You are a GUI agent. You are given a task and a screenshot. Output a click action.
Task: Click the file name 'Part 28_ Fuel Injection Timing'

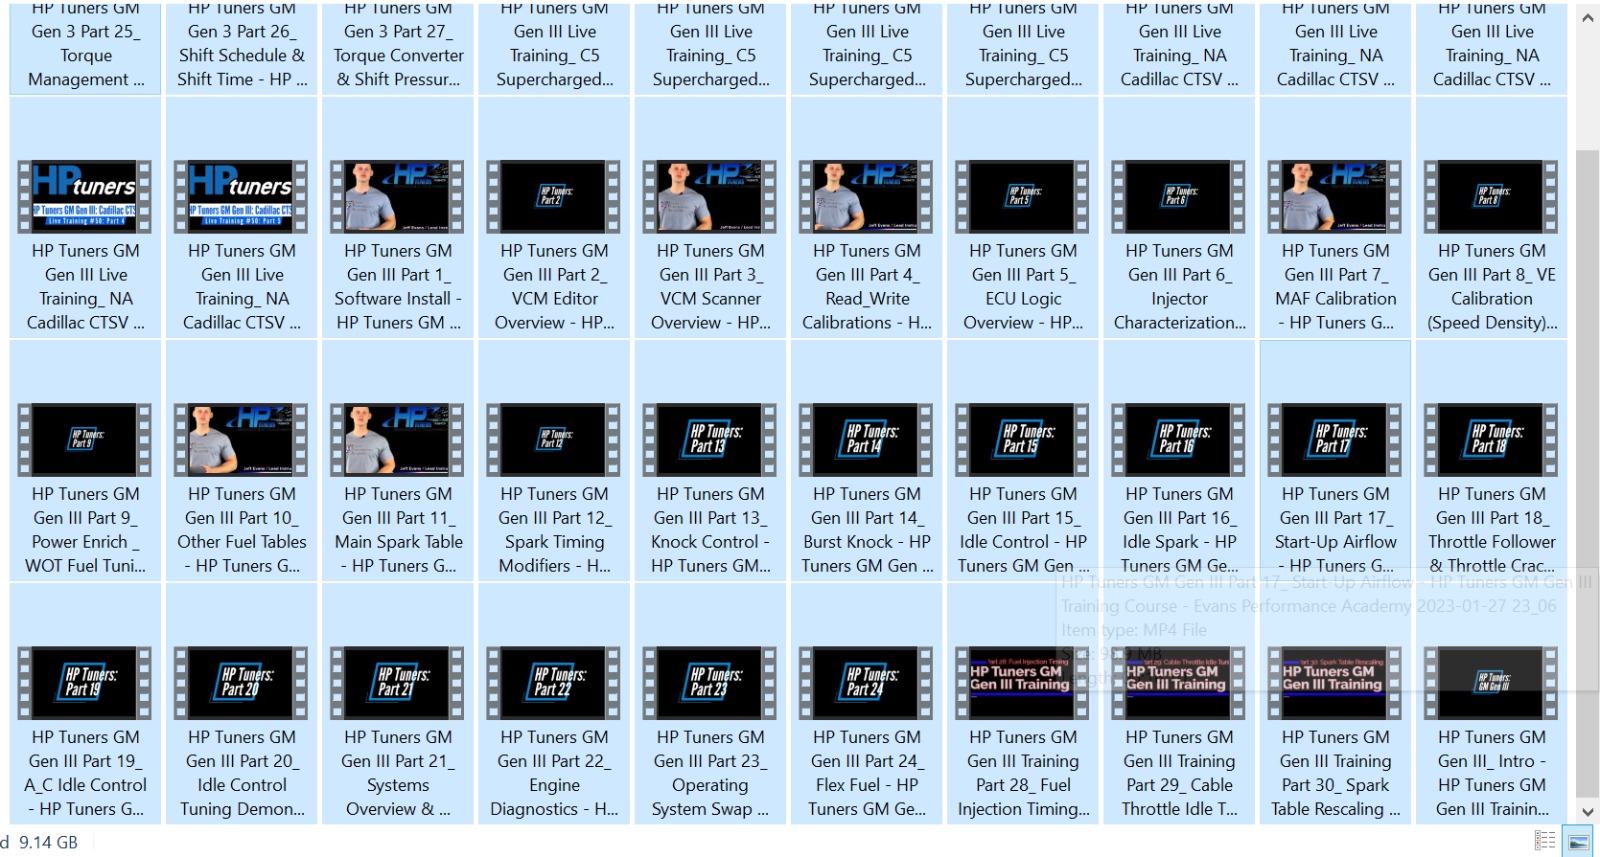pos(1023,773)
